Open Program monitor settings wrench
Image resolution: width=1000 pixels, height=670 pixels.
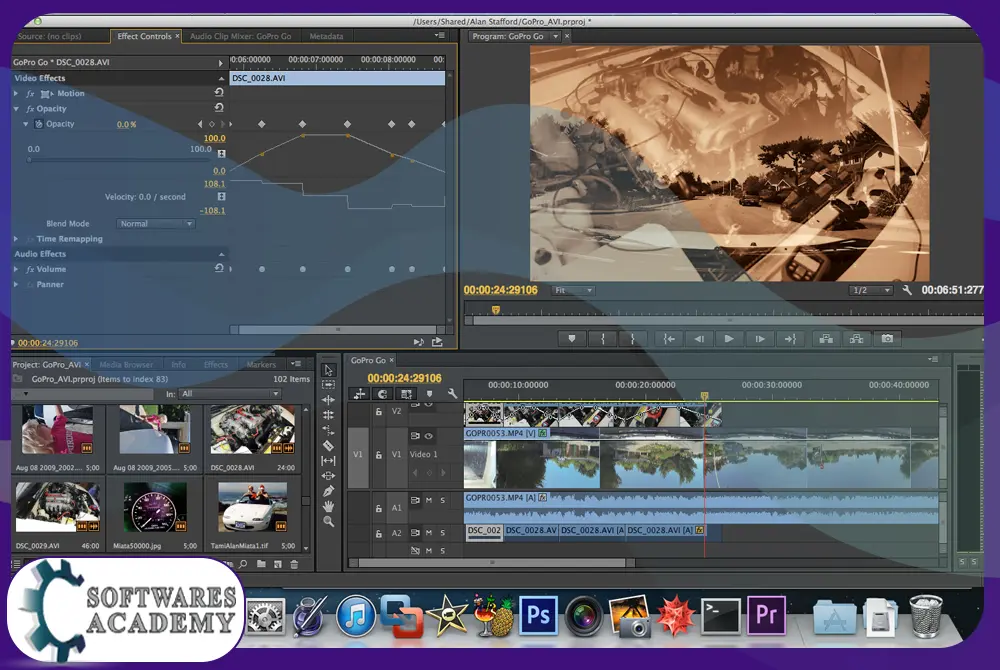click(907, 290)
